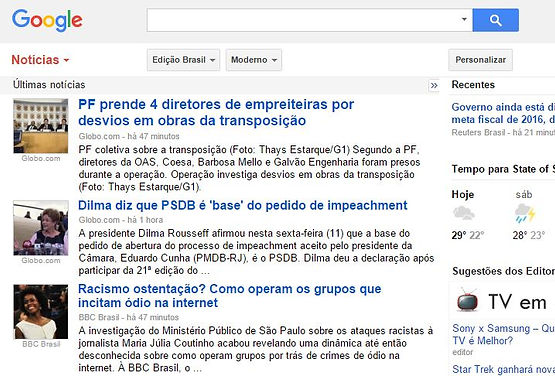Click the Recentes sidebar heading

473,85
